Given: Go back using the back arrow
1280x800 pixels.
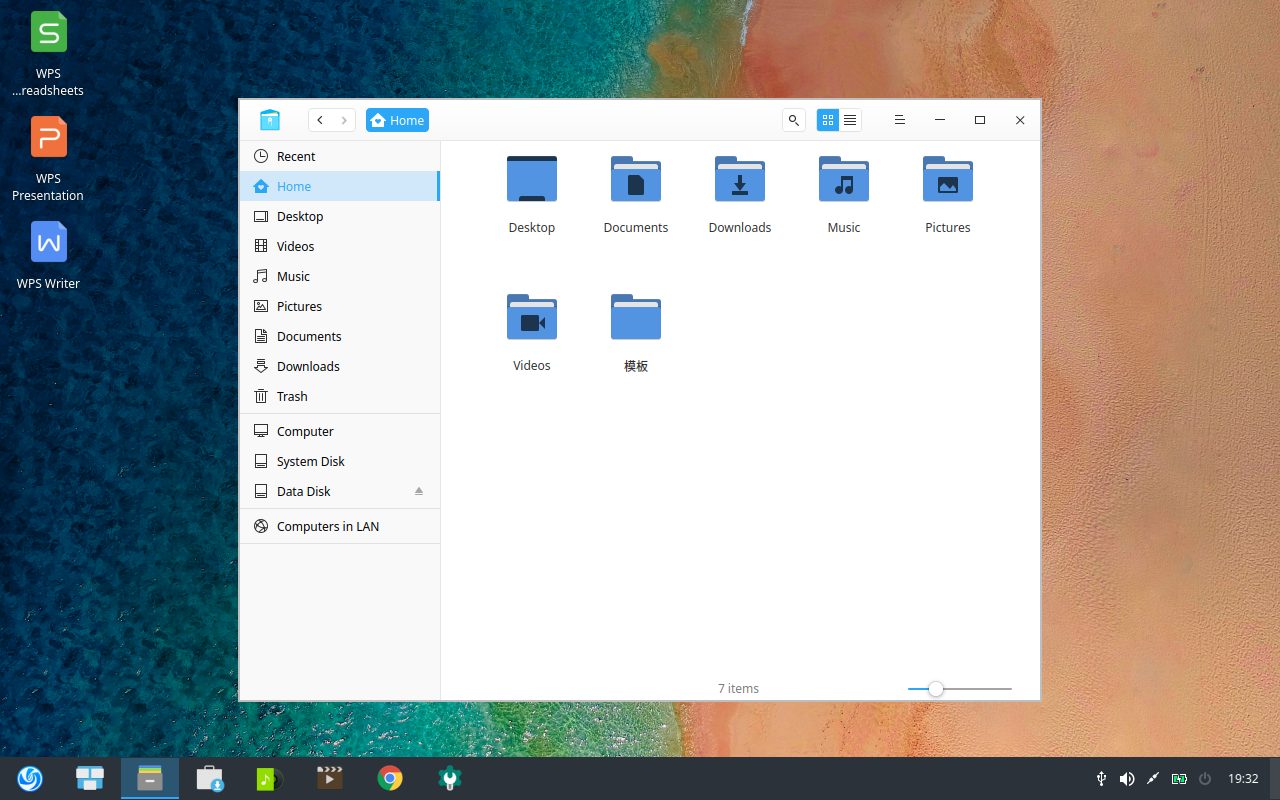Looking at the screenshot, I should coord(319,119).
